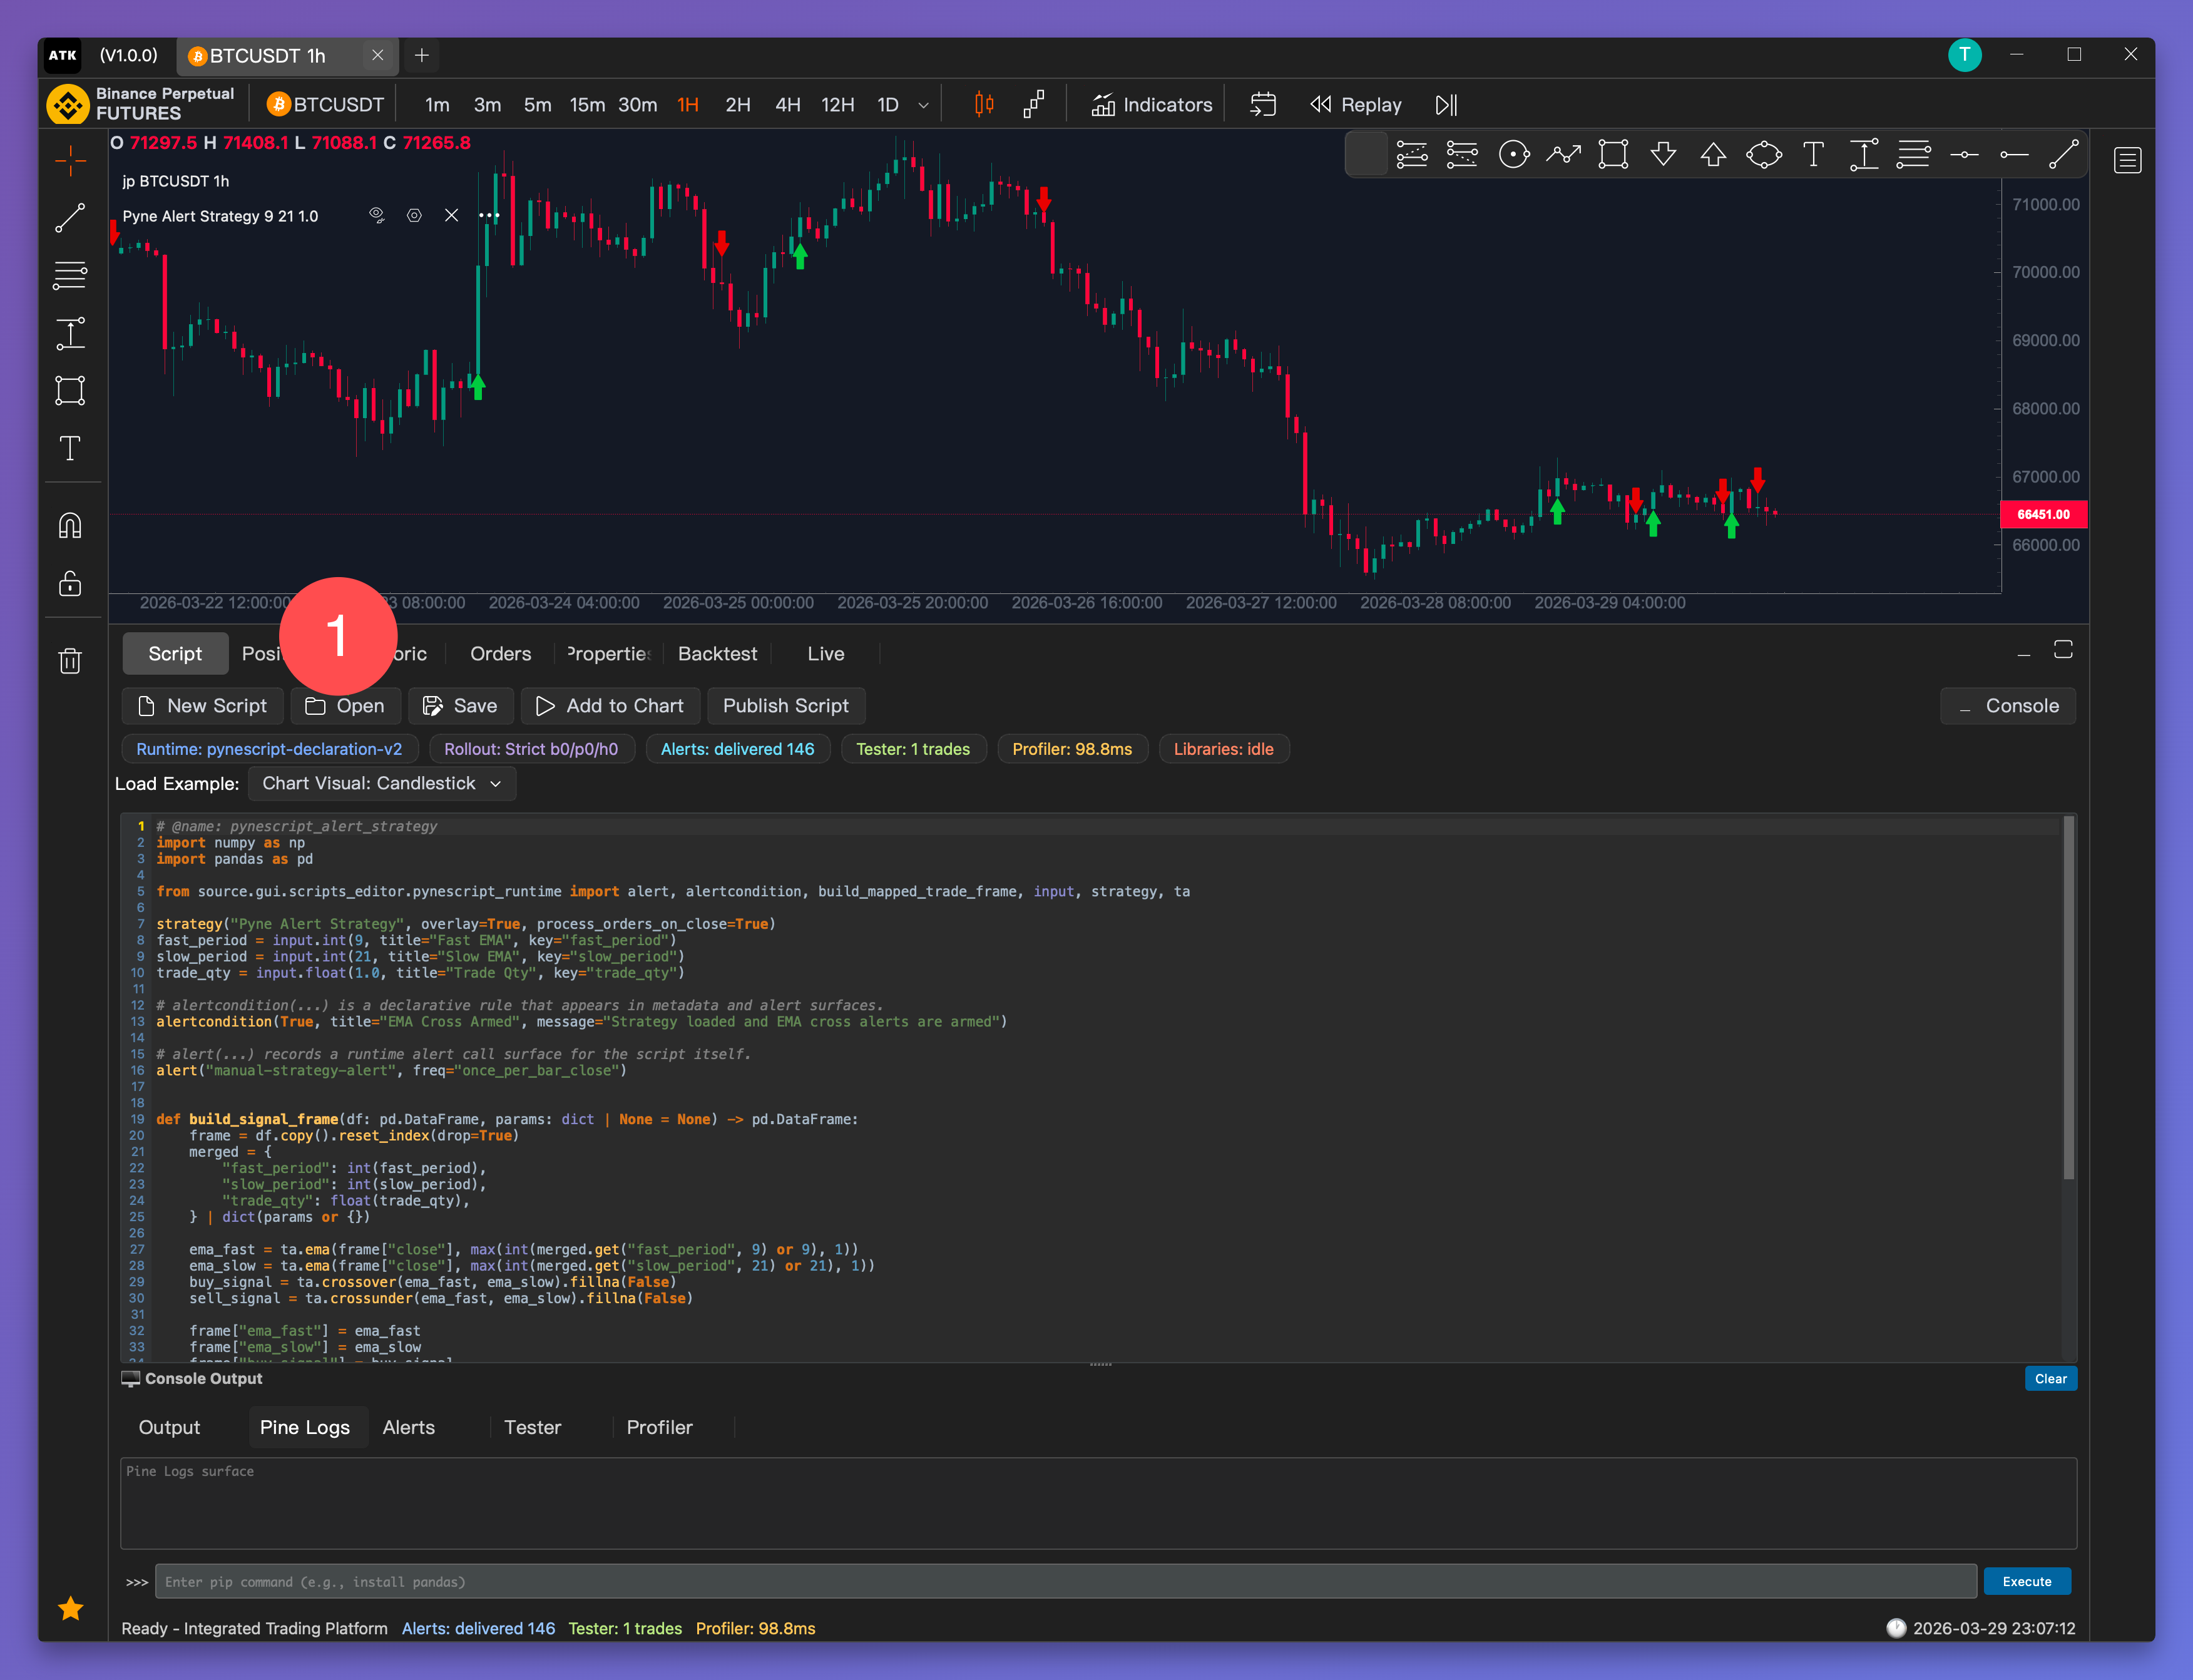
Task: Open the Indicators panel
Action: 1152,105
